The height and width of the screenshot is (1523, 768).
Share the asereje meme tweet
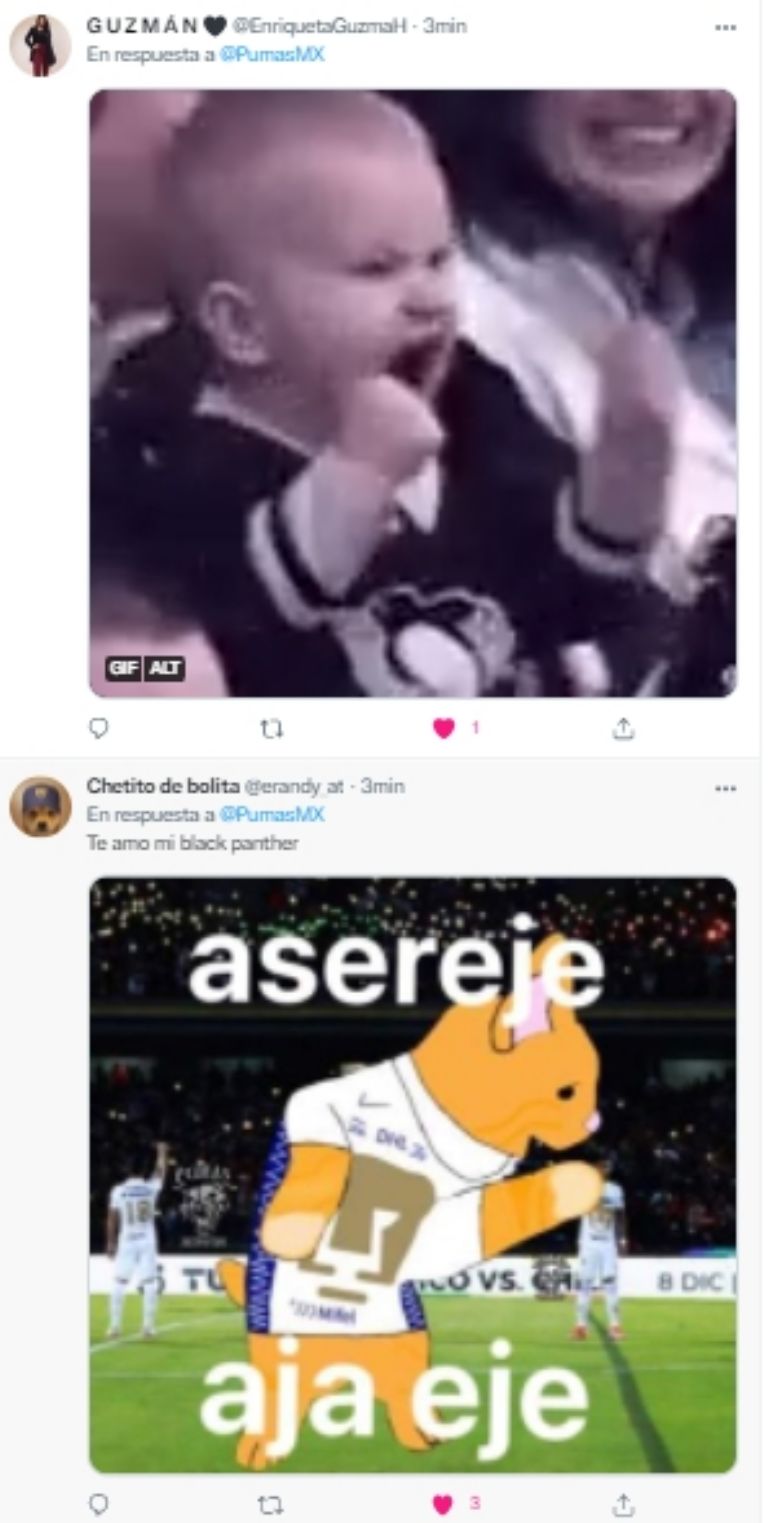point(623,1503)
